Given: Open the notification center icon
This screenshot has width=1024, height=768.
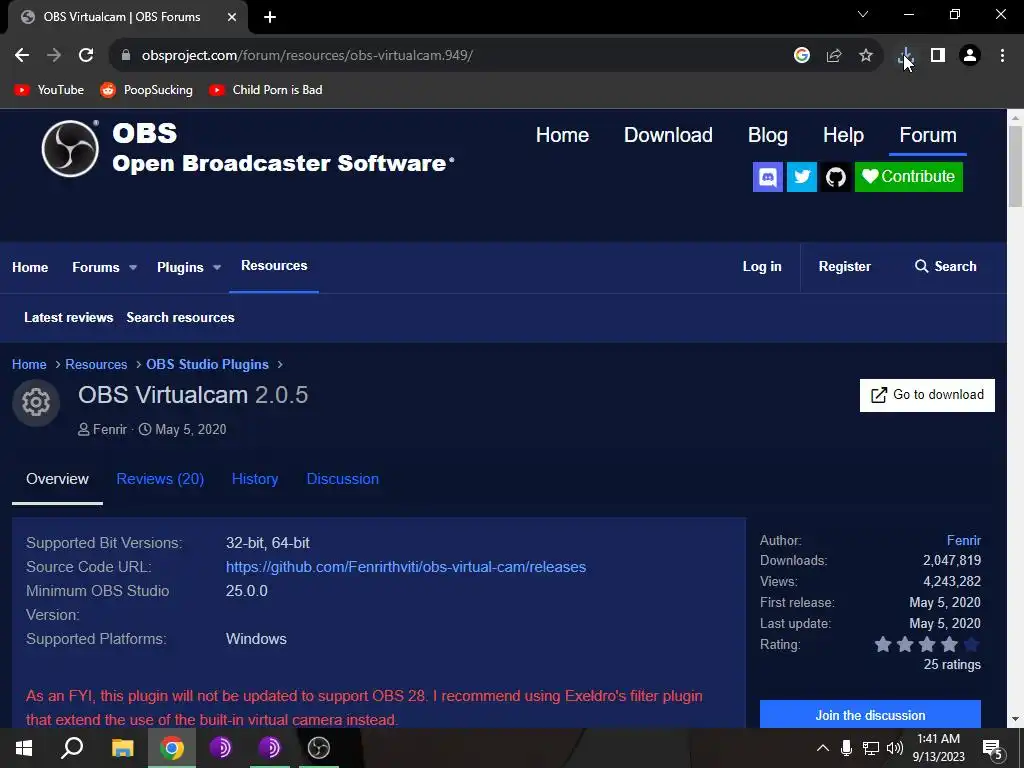Looking at the screenshot, I should point(993,749).
